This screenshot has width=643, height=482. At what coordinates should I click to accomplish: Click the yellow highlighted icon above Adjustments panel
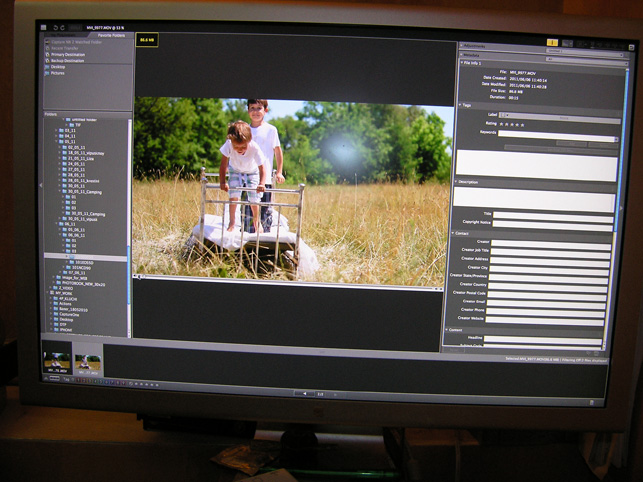552,42
